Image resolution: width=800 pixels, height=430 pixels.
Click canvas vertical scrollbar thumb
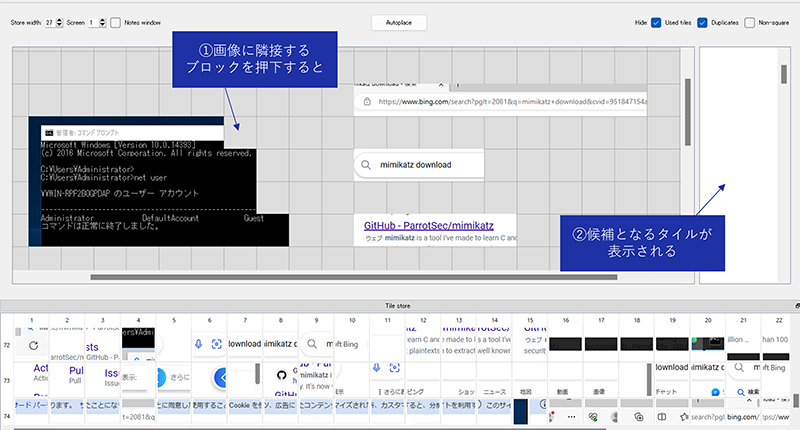click(688, 112)
